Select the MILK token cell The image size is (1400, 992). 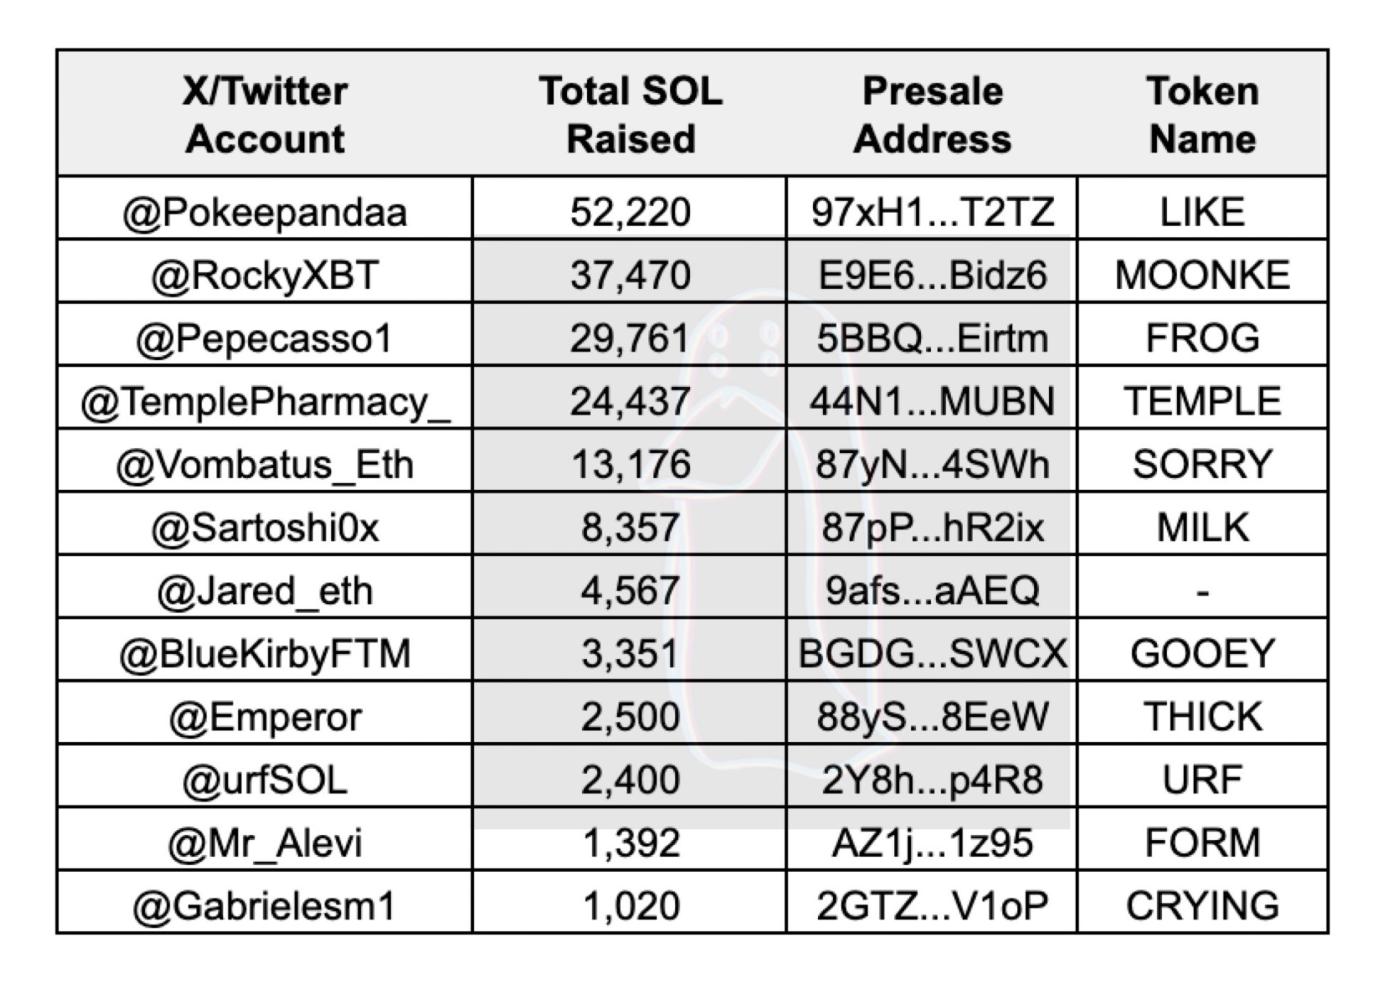pyautogui.click(x=1202, y=527)
